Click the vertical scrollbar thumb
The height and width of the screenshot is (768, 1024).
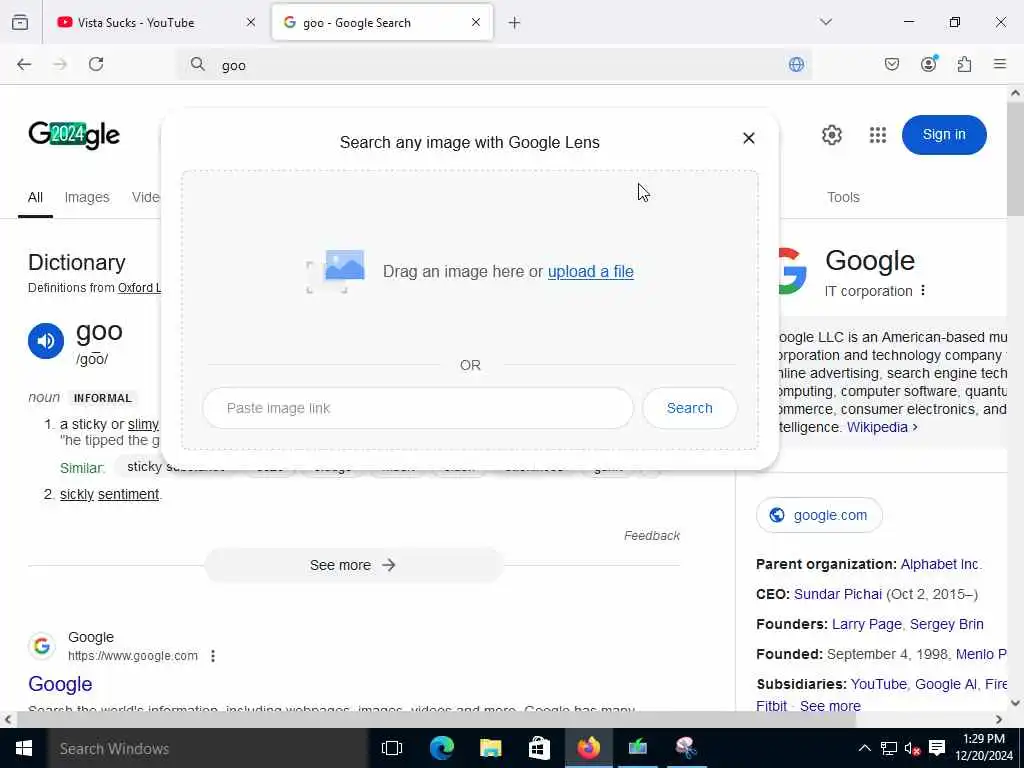click(1015, 159)
